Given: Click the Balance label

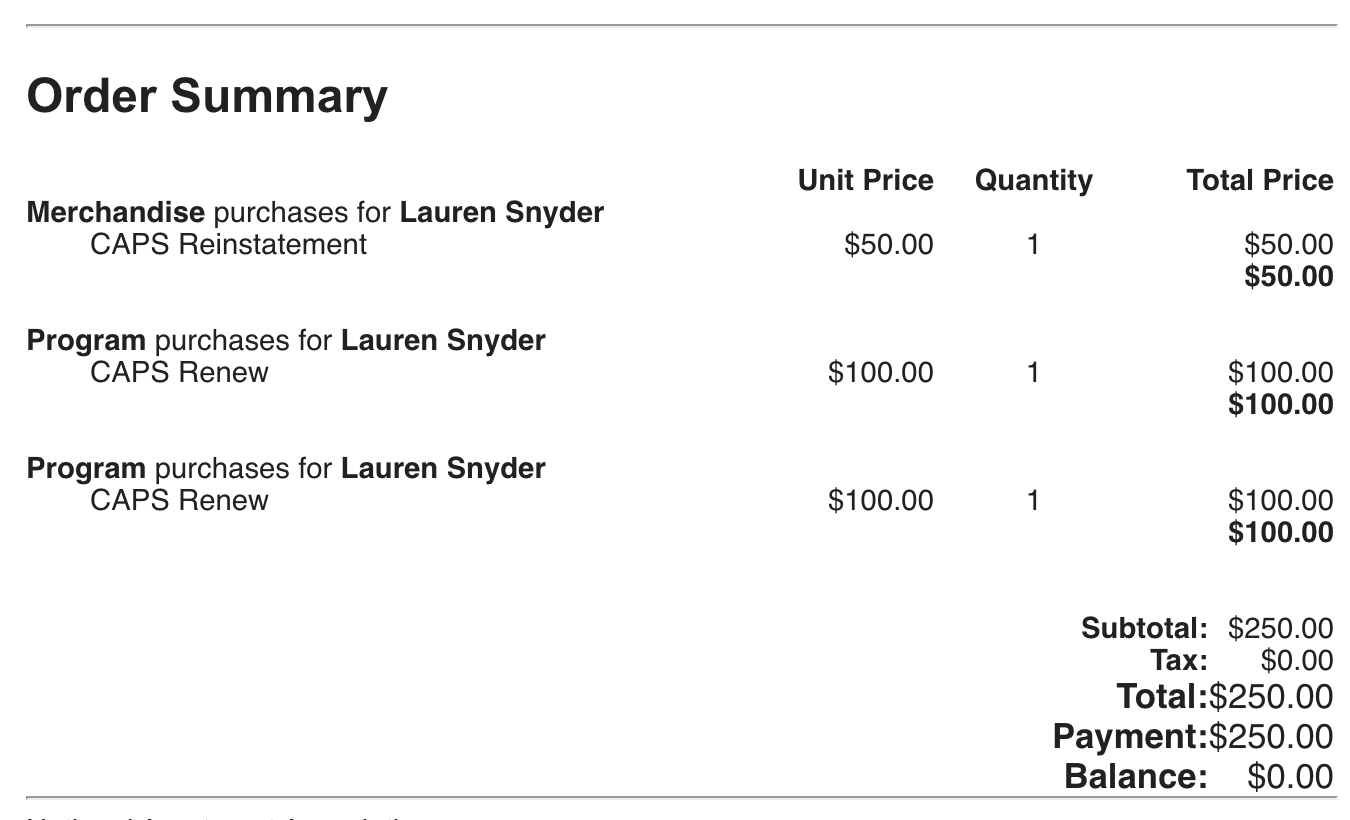Looking at the screenshot, I should pyautogui.click(x=1135, y=776).
